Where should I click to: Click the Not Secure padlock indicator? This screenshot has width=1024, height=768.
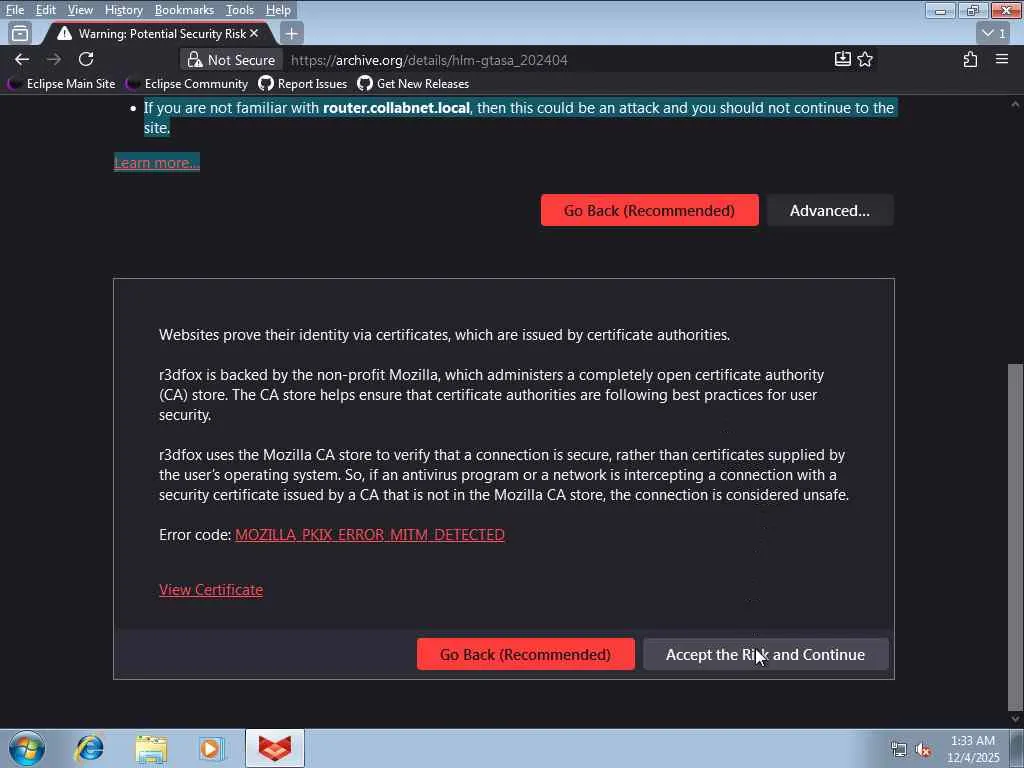click(231, 60)
